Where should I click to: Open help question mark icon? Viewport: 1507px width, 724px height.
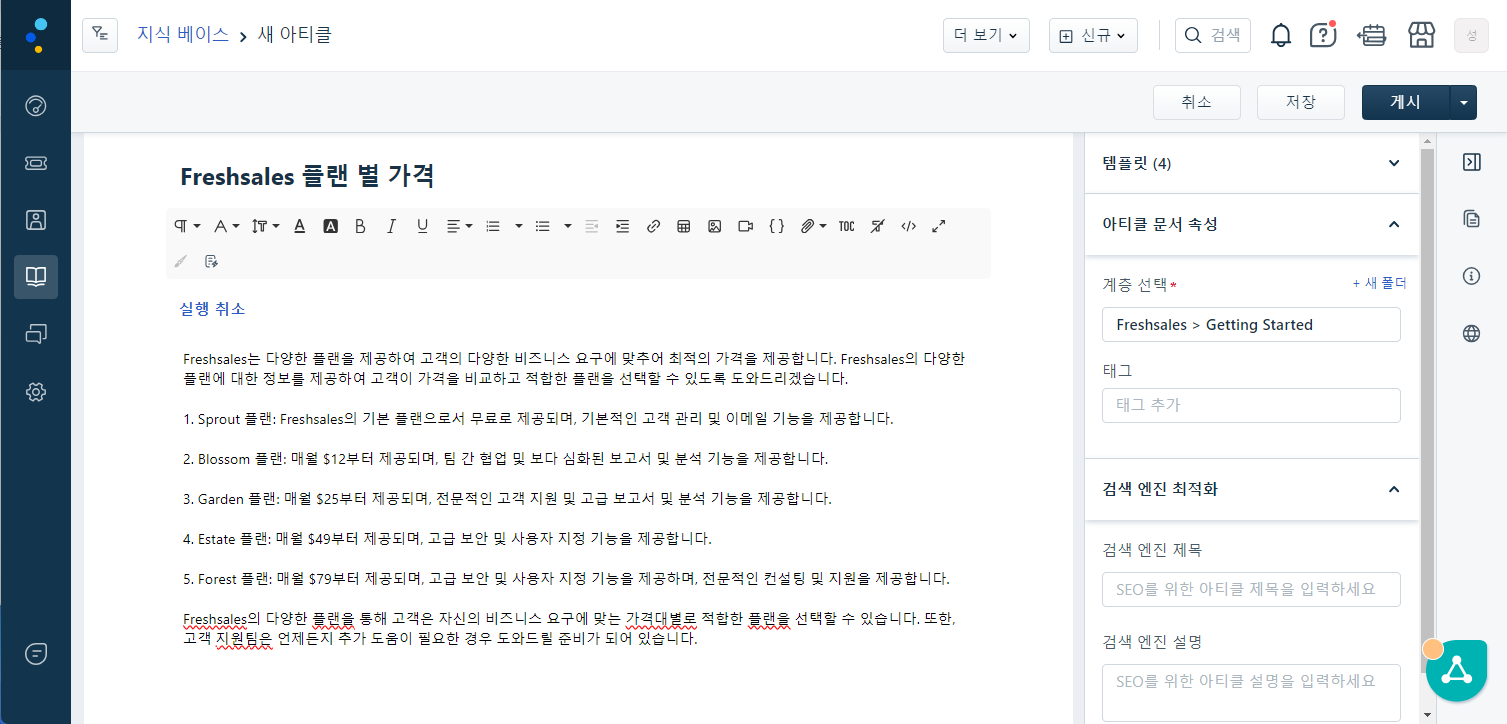point(1323,35)
